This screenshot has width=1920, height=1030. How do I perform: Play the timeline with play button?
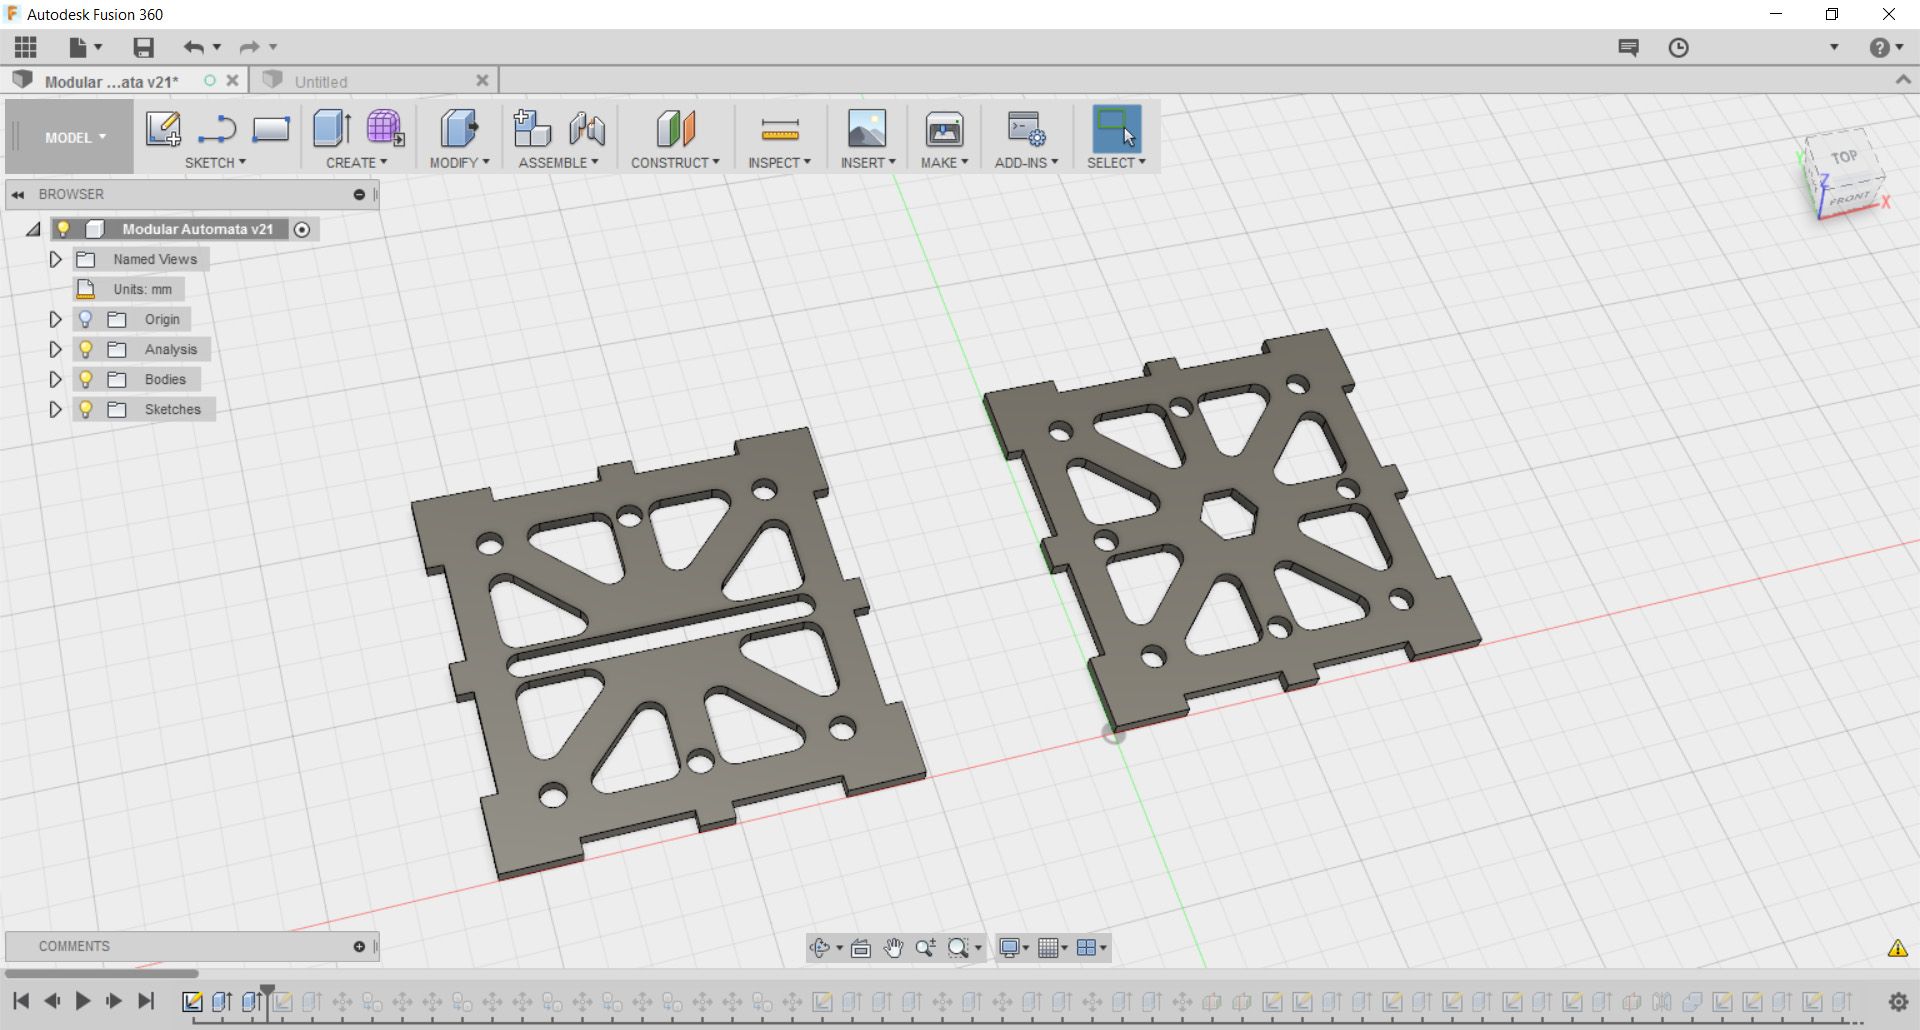83,1000
